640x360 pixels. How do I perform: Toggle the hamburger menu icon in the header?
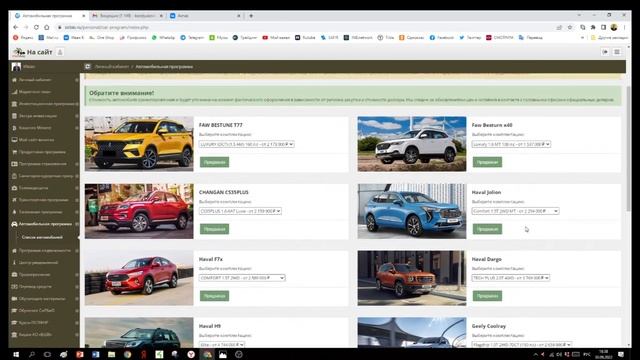click(x=617, y=52)
